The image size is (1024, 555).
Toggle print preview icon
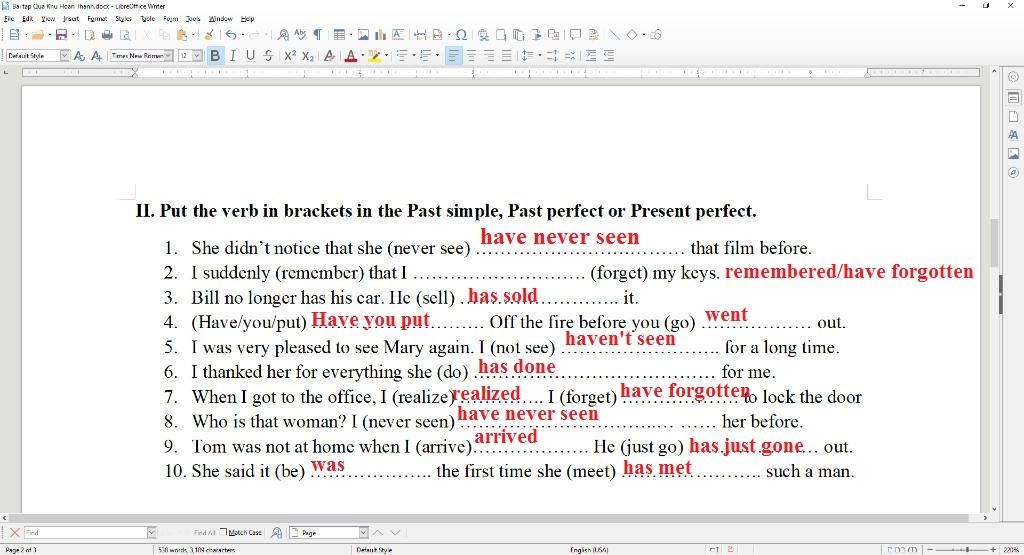pyautogui.click(x=125, y=35)
